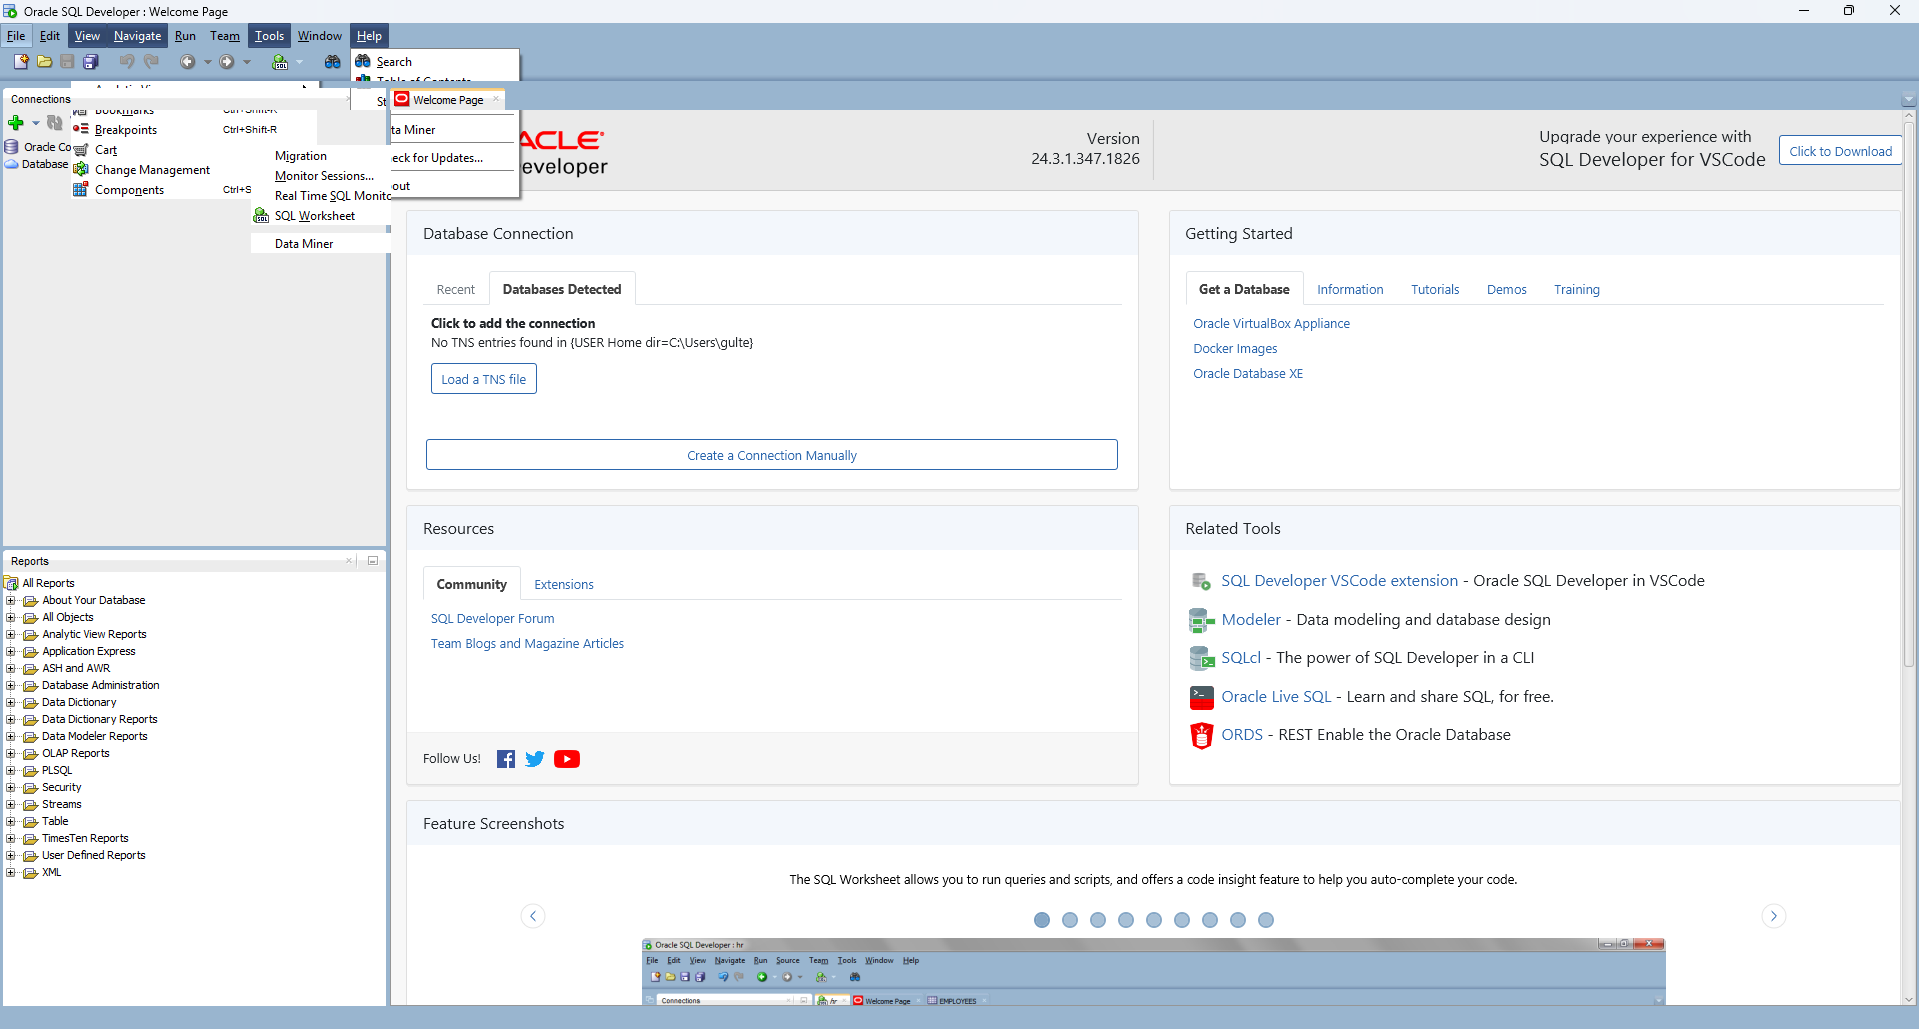
Task: Switch to the Recent tab
Action: 456,290
